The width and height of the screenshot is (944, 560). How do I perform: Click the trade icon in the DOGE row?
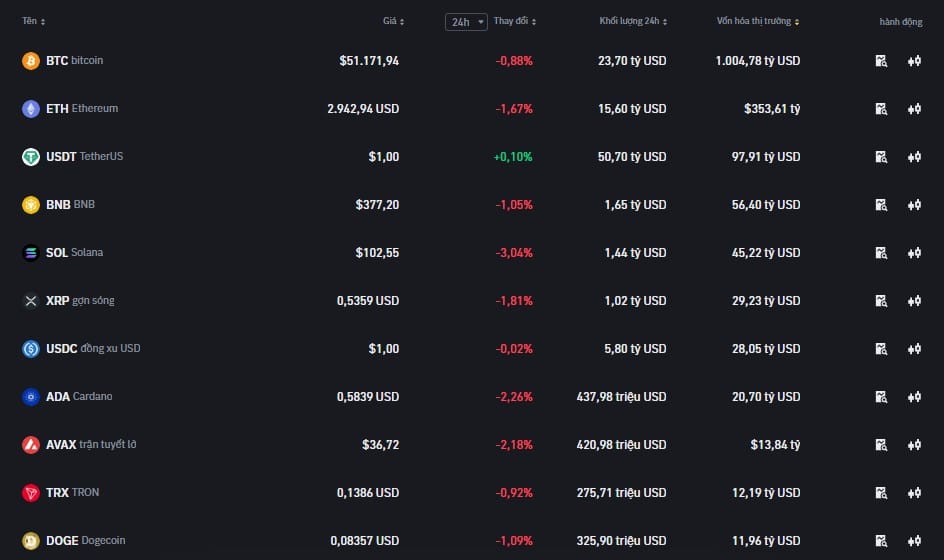pos(914,541)
